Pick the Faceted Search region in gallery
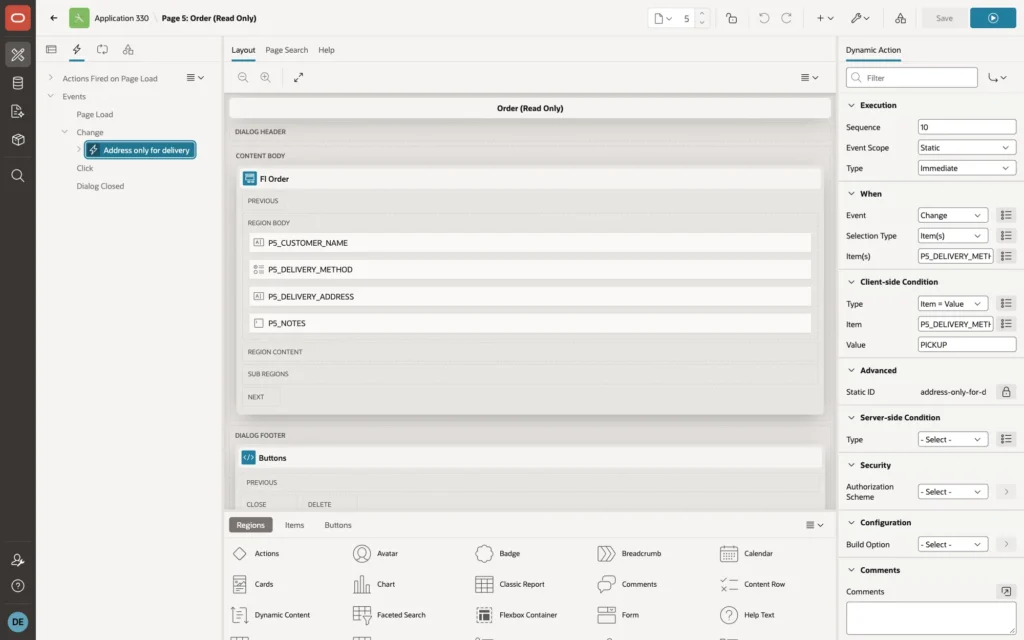The image size is (1024, 640). (389, 615)
